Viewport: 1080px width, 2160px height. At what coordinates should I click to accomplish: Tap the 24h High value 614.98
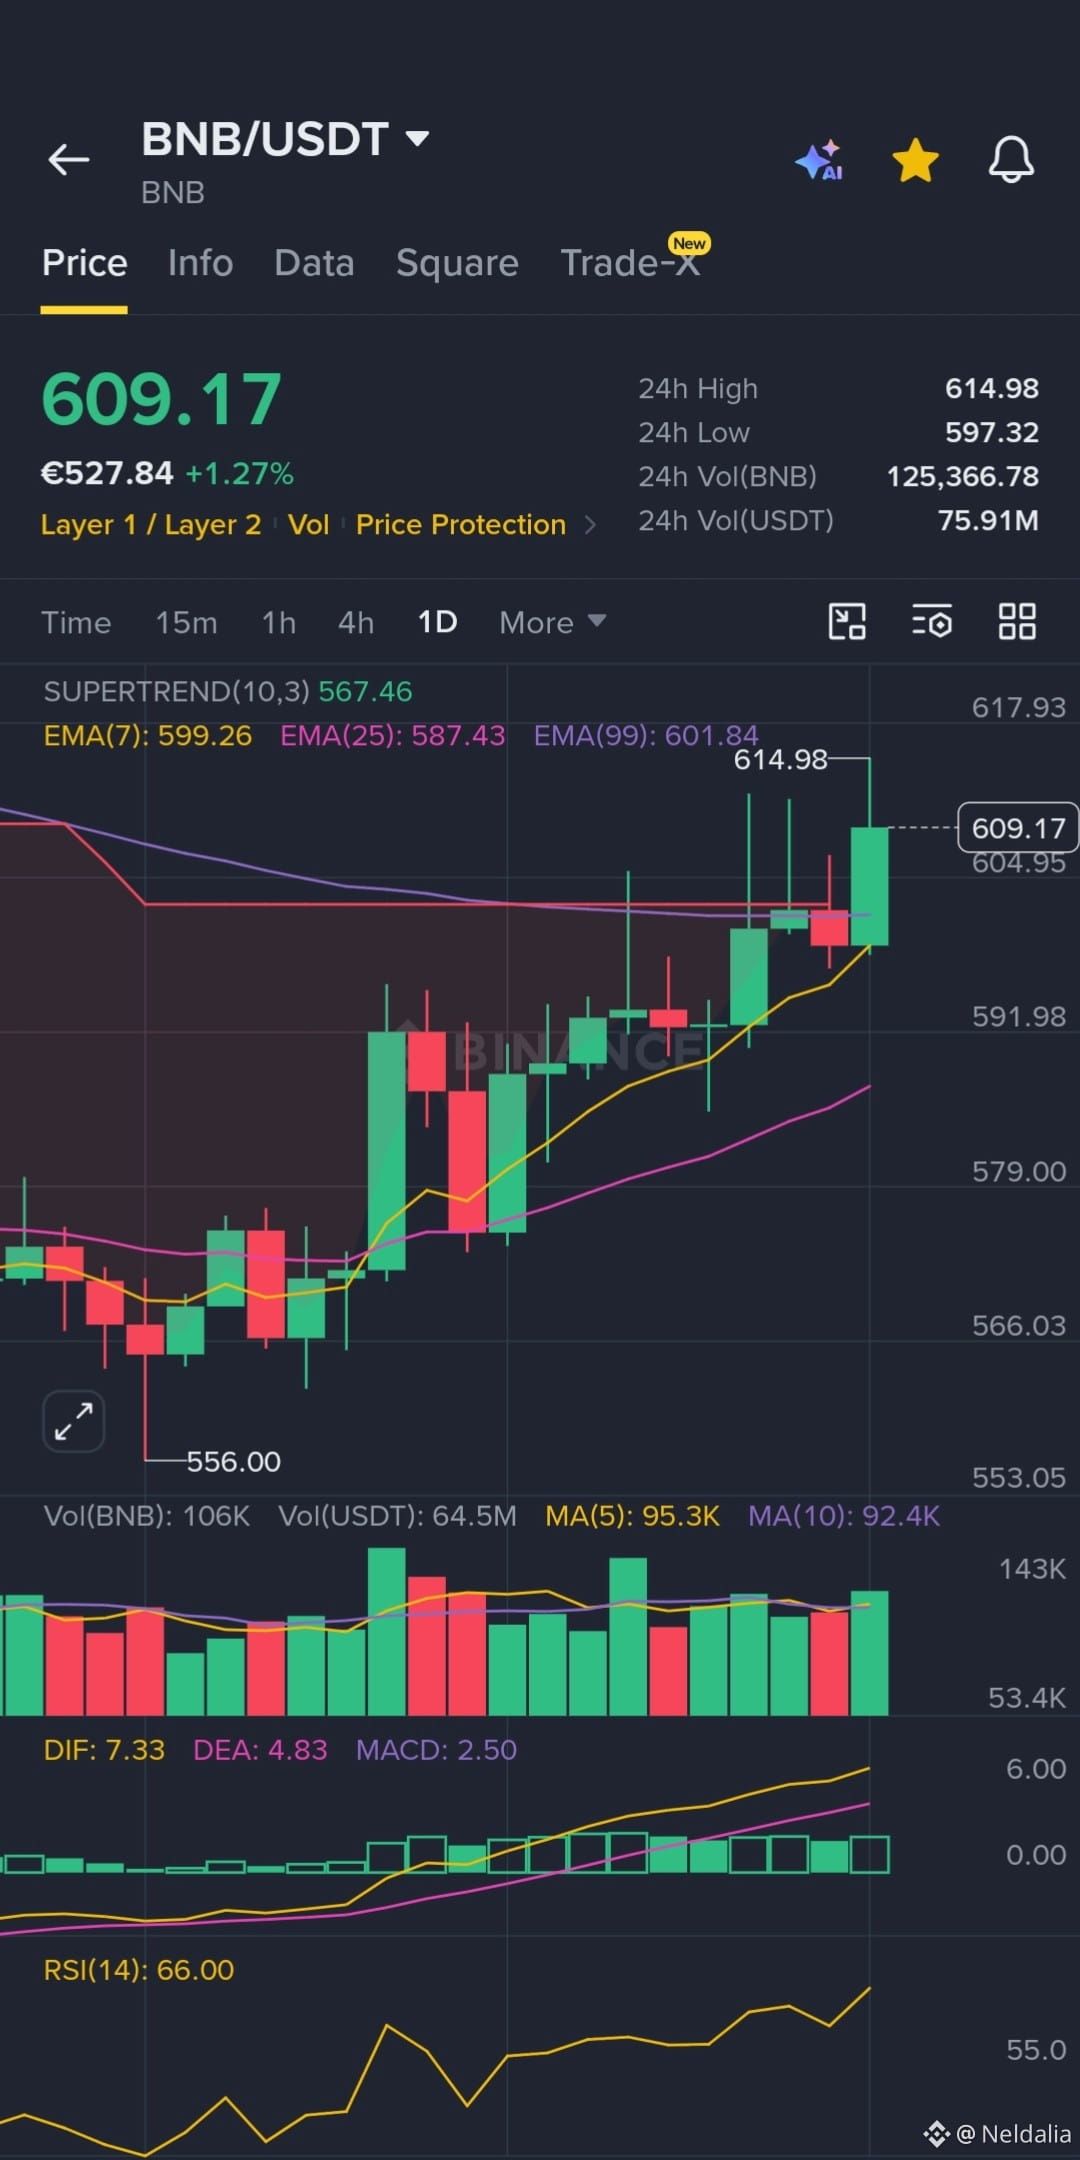(992, 388)
